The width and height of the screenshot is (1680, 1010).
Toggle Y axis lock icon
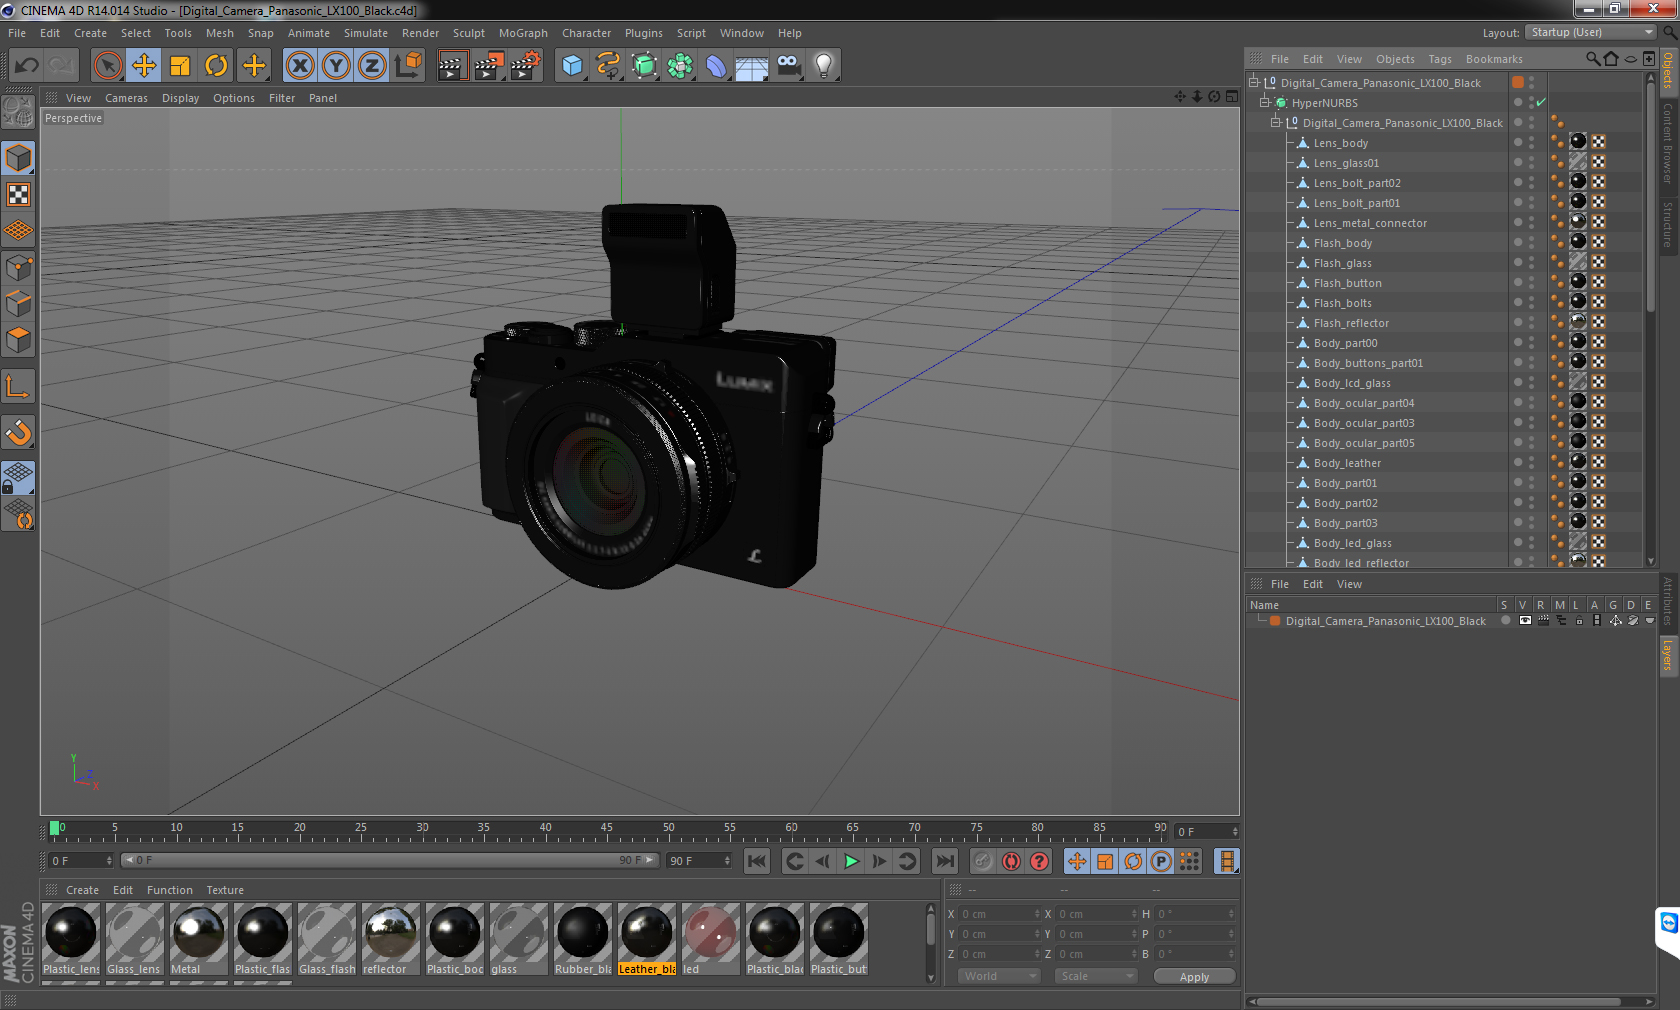[x=336, y=66]
